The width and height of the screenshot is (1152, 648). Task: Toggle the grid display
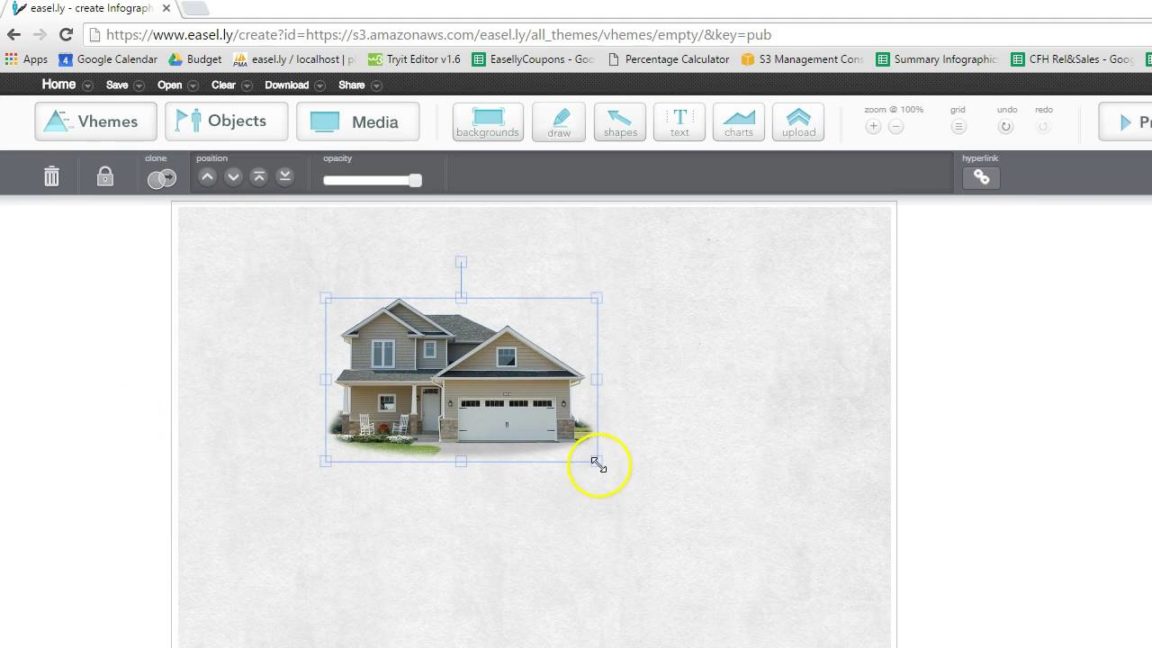[x=957, y=126]
